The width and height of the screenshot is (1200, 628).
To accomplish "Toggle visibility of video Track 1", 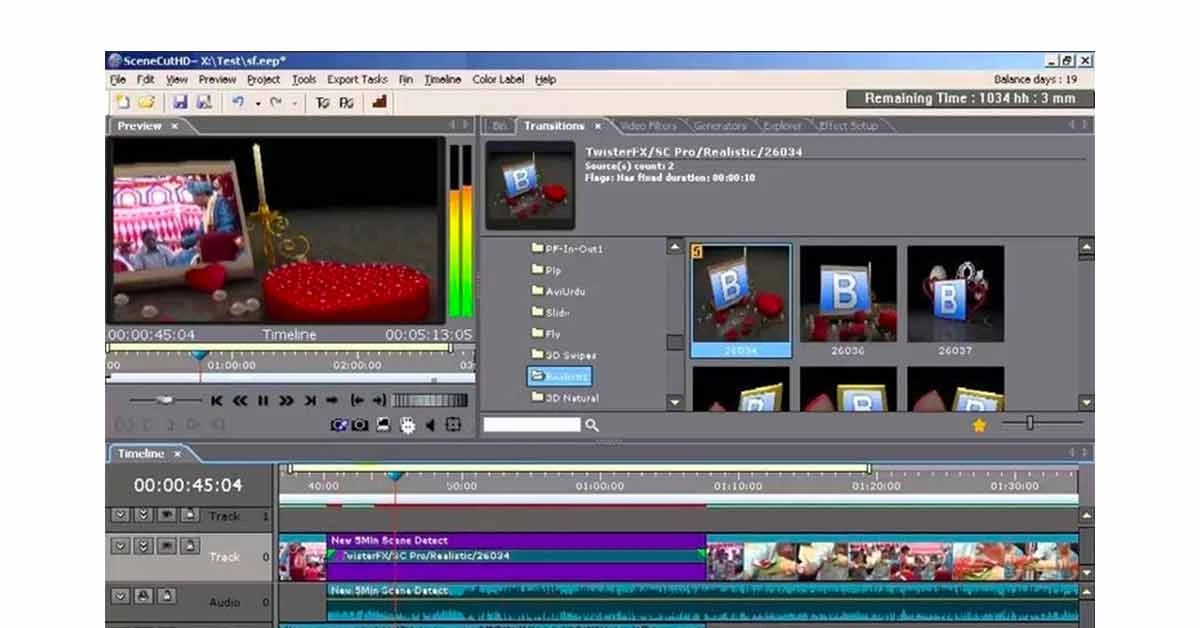I will pyautogui.click(x=167, y=515).
